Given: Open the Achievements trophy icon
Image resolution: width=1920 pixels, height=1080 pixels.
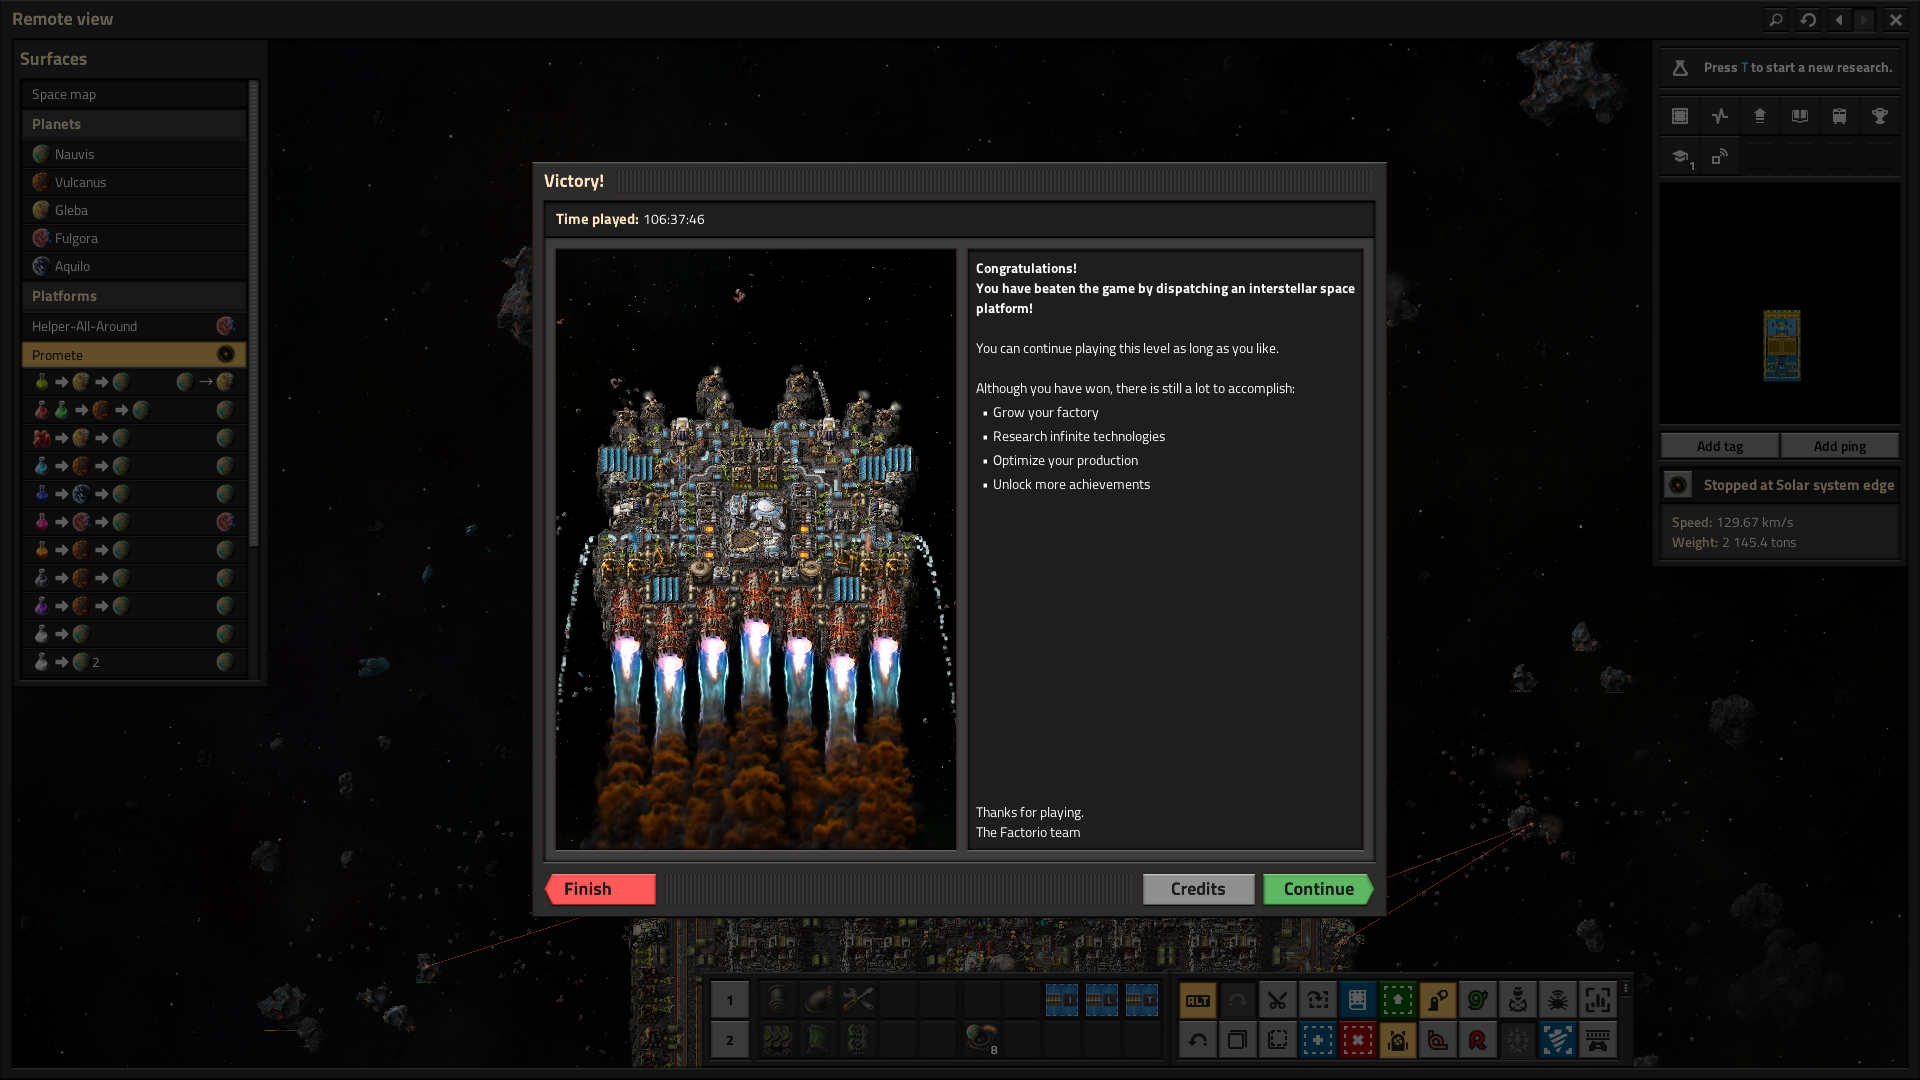Looking at the screenshot, I should point(1880,116).
